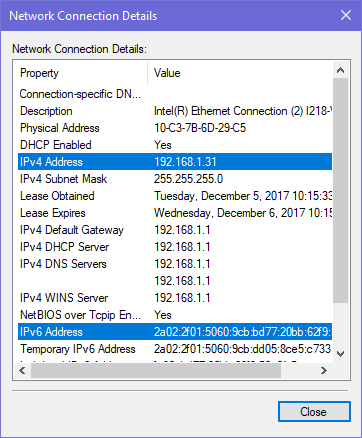
Task: Click the Close button
Action: click(314, 412)
